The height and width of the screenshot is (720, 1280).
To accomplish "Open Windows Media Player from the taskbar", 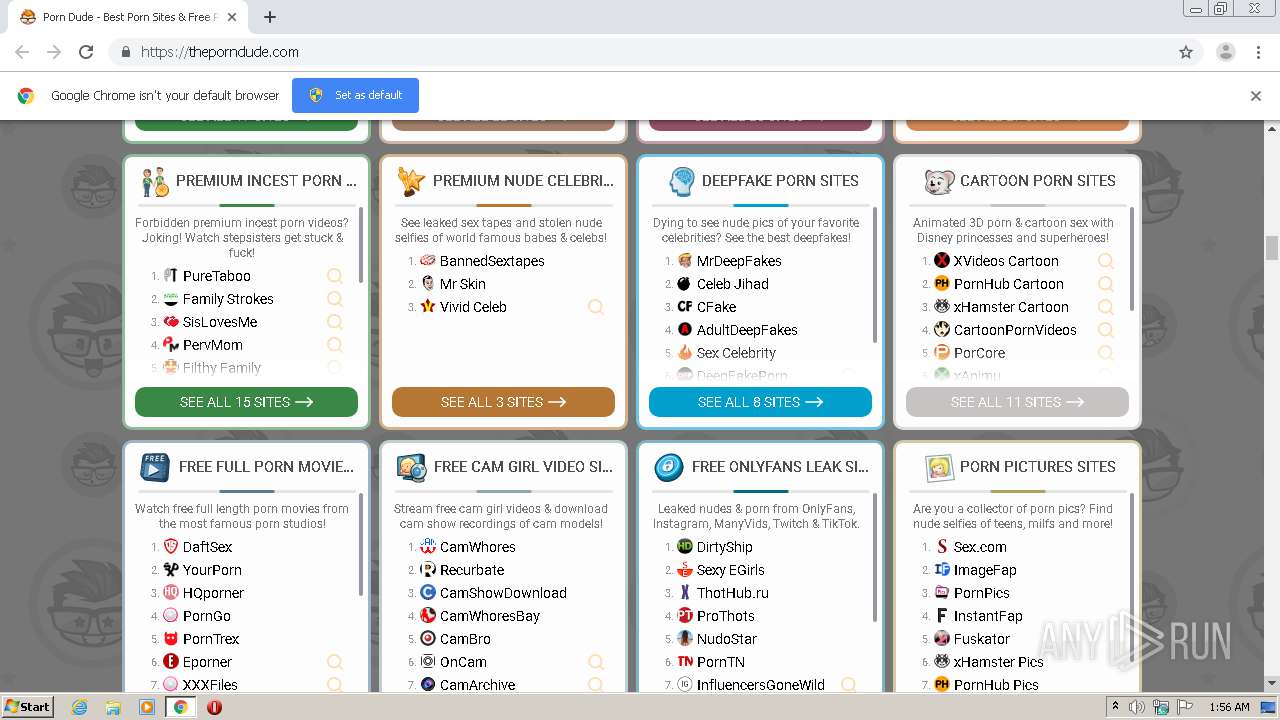I will pos(147,707).
